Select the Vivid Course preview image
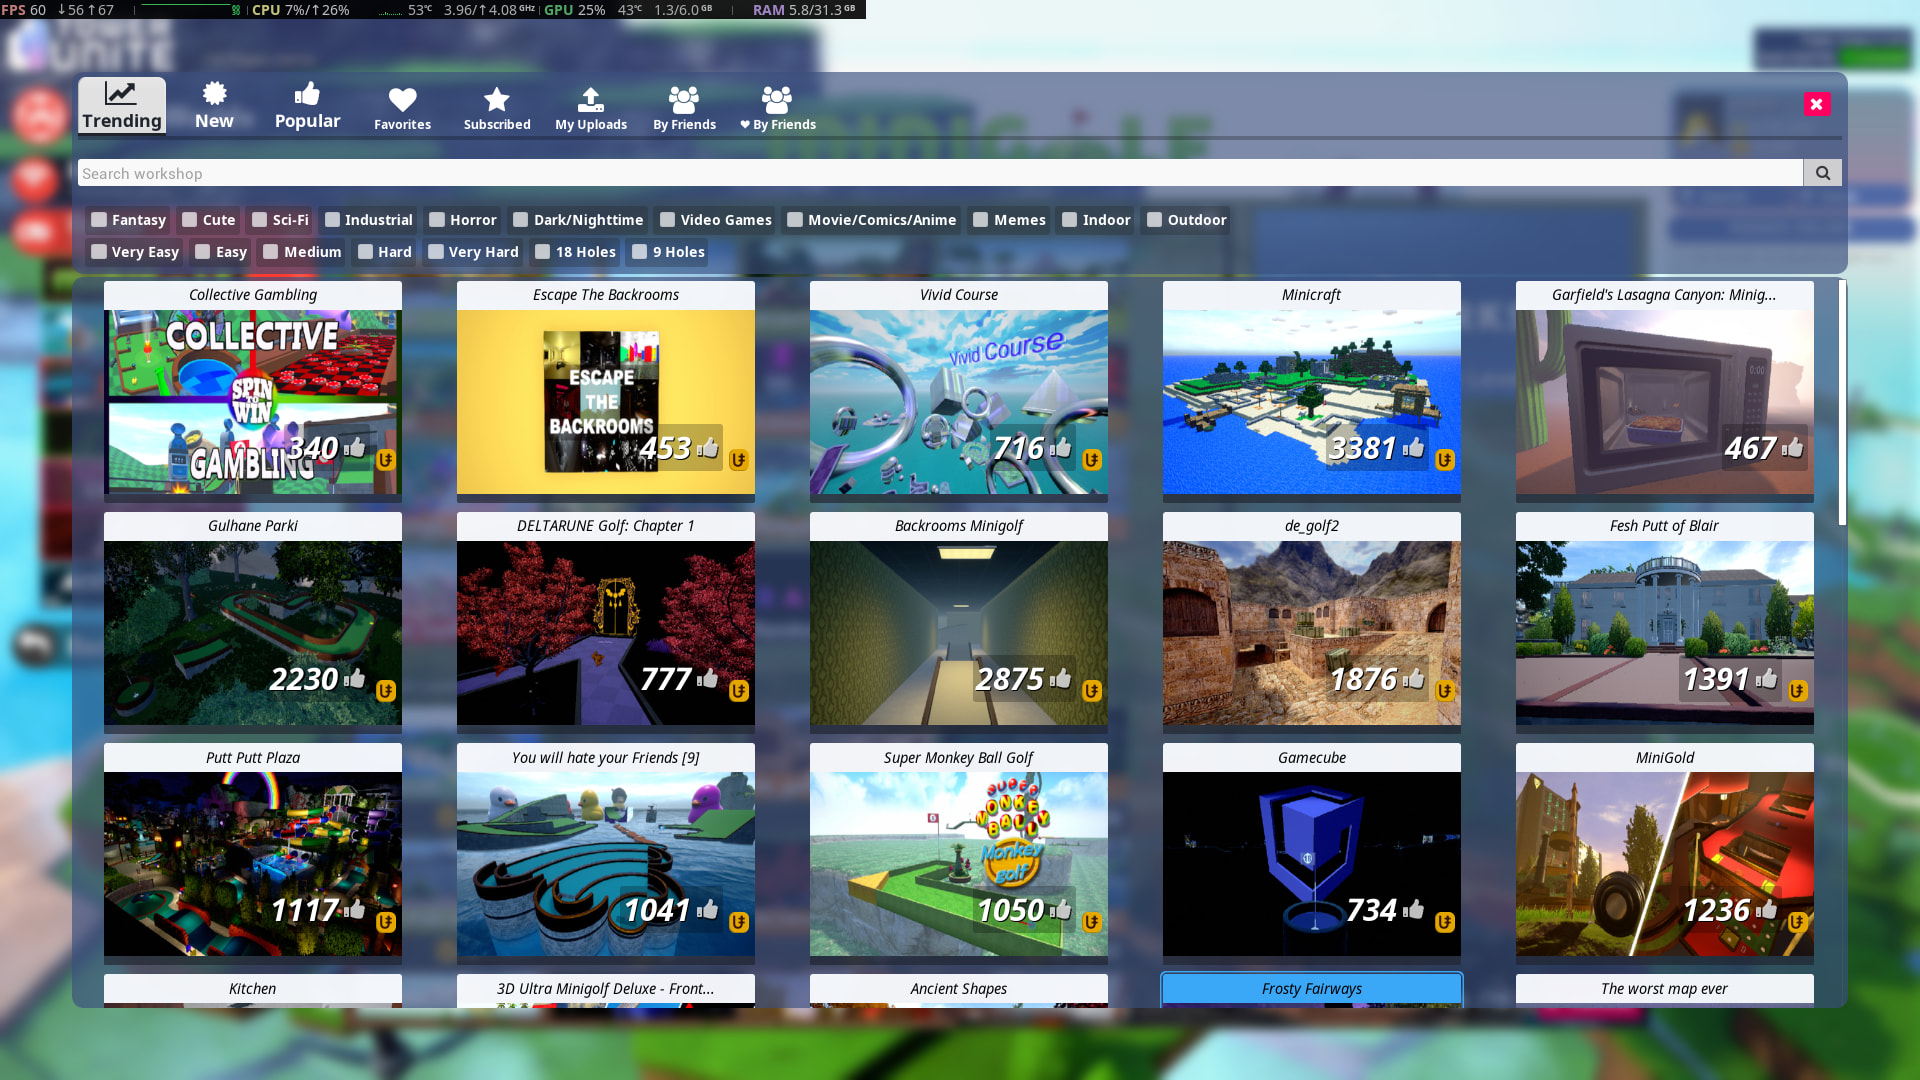1920x1080 pixels. pos(958,402)
